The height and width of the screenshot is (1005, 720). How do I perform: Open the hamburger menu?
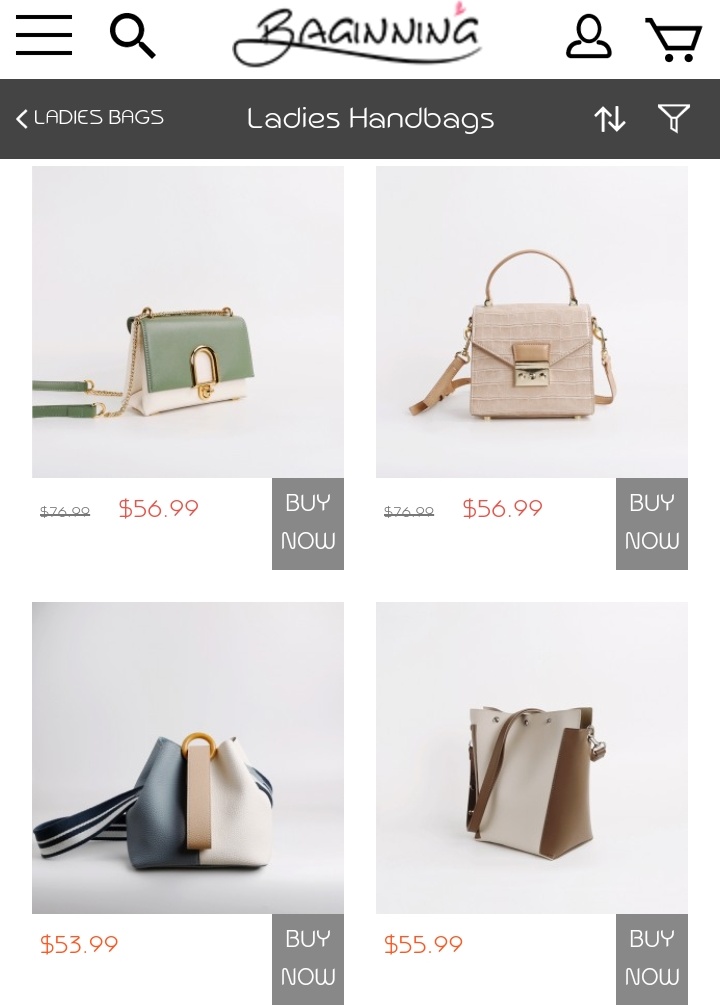44,36
